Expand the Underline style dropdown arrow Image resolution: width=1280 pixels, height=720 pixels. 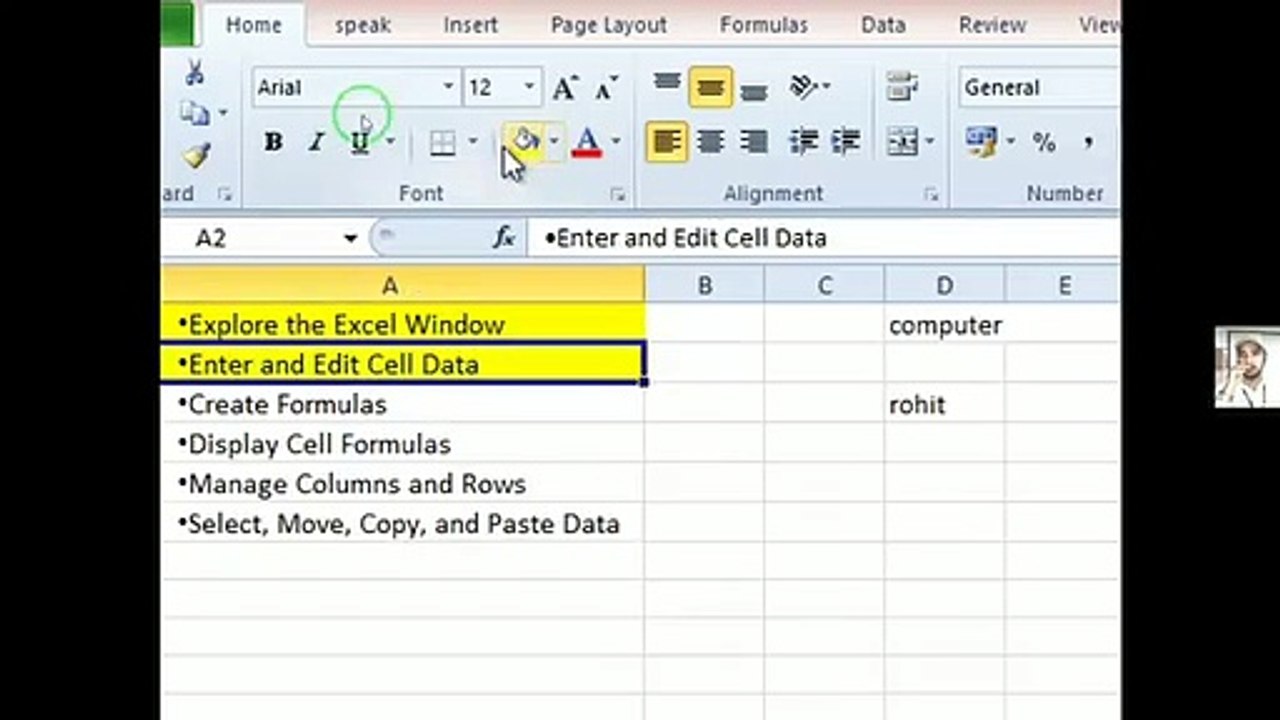pyautogui.click(x=390, y=143)
